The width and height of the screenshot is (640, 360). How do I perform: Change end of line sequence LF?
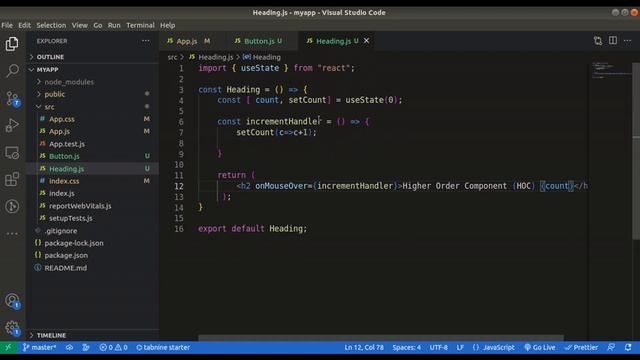[x=460, y=347]
